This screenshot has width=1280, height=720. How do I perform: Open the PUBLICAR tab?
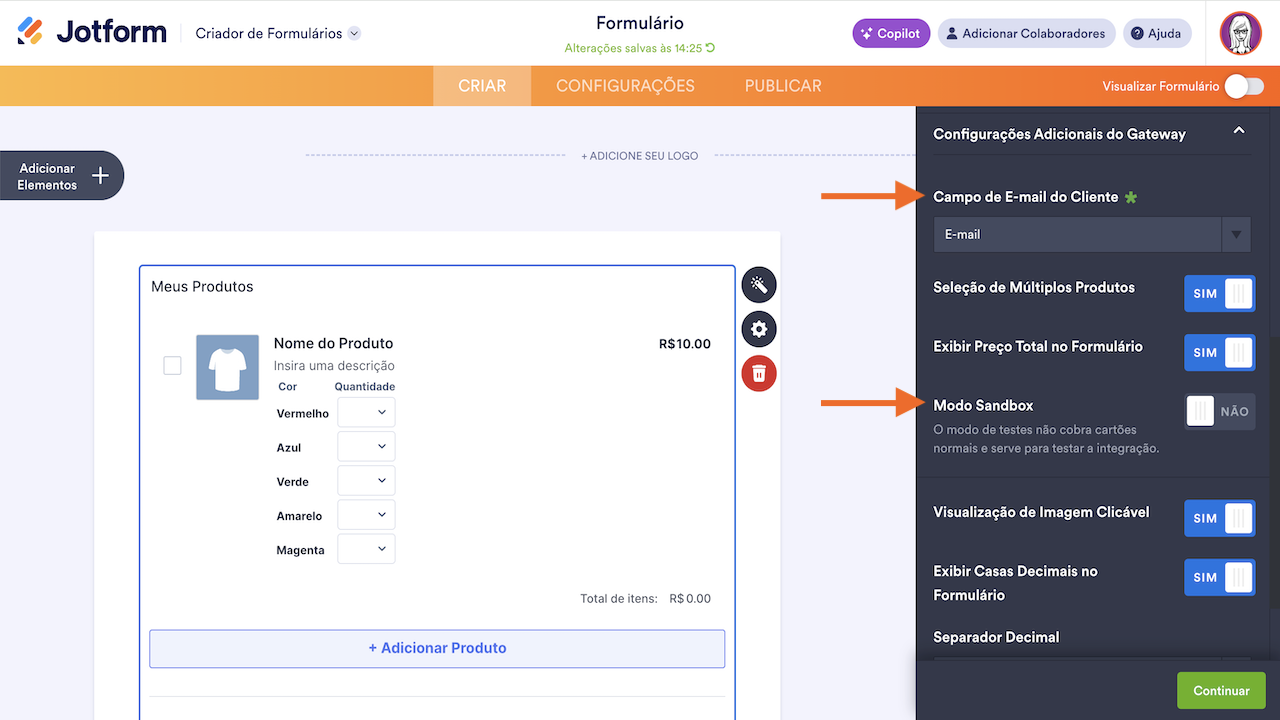(x=782, y=86)
